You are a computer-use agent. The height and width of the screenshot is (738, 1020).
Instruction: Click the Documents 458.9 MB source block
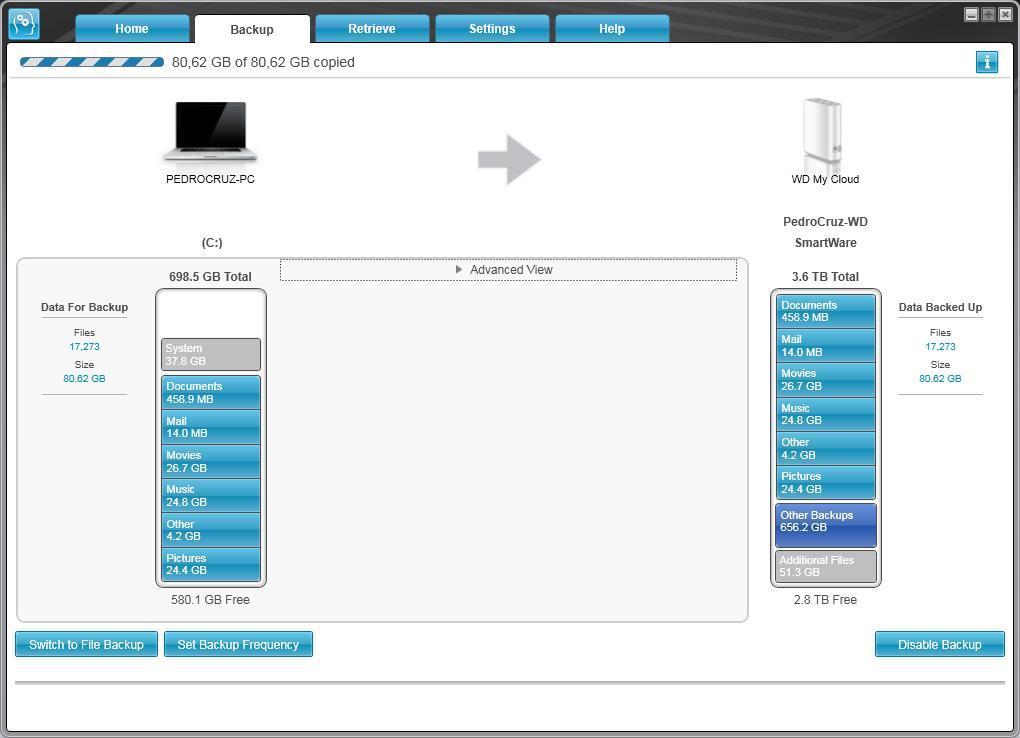coord(211,392)
